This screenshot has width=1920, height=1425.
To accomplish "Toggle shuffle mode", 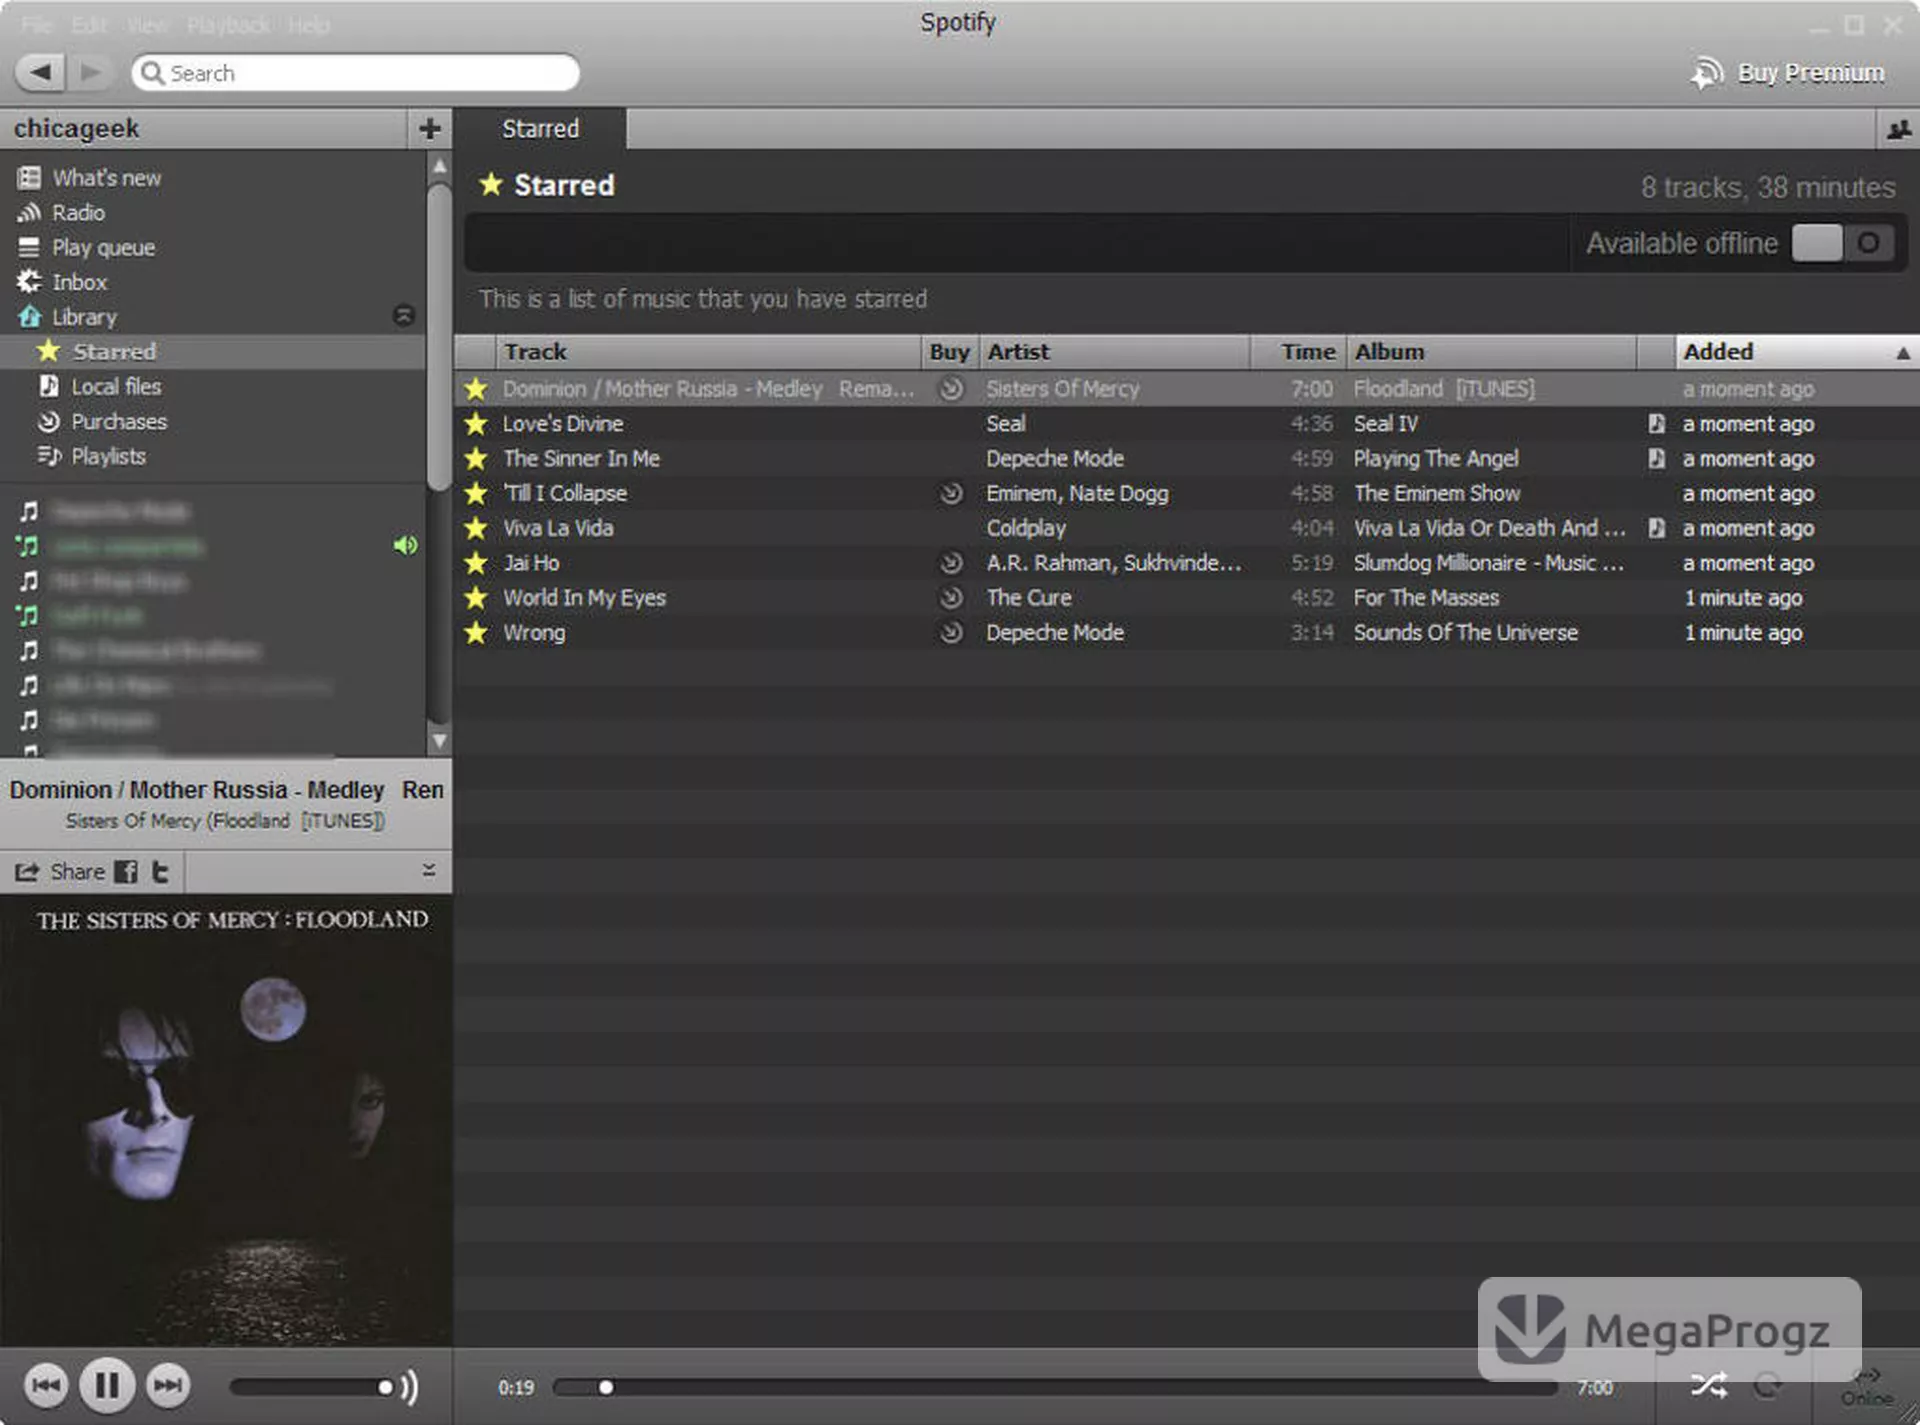I will point(1708,1385).
